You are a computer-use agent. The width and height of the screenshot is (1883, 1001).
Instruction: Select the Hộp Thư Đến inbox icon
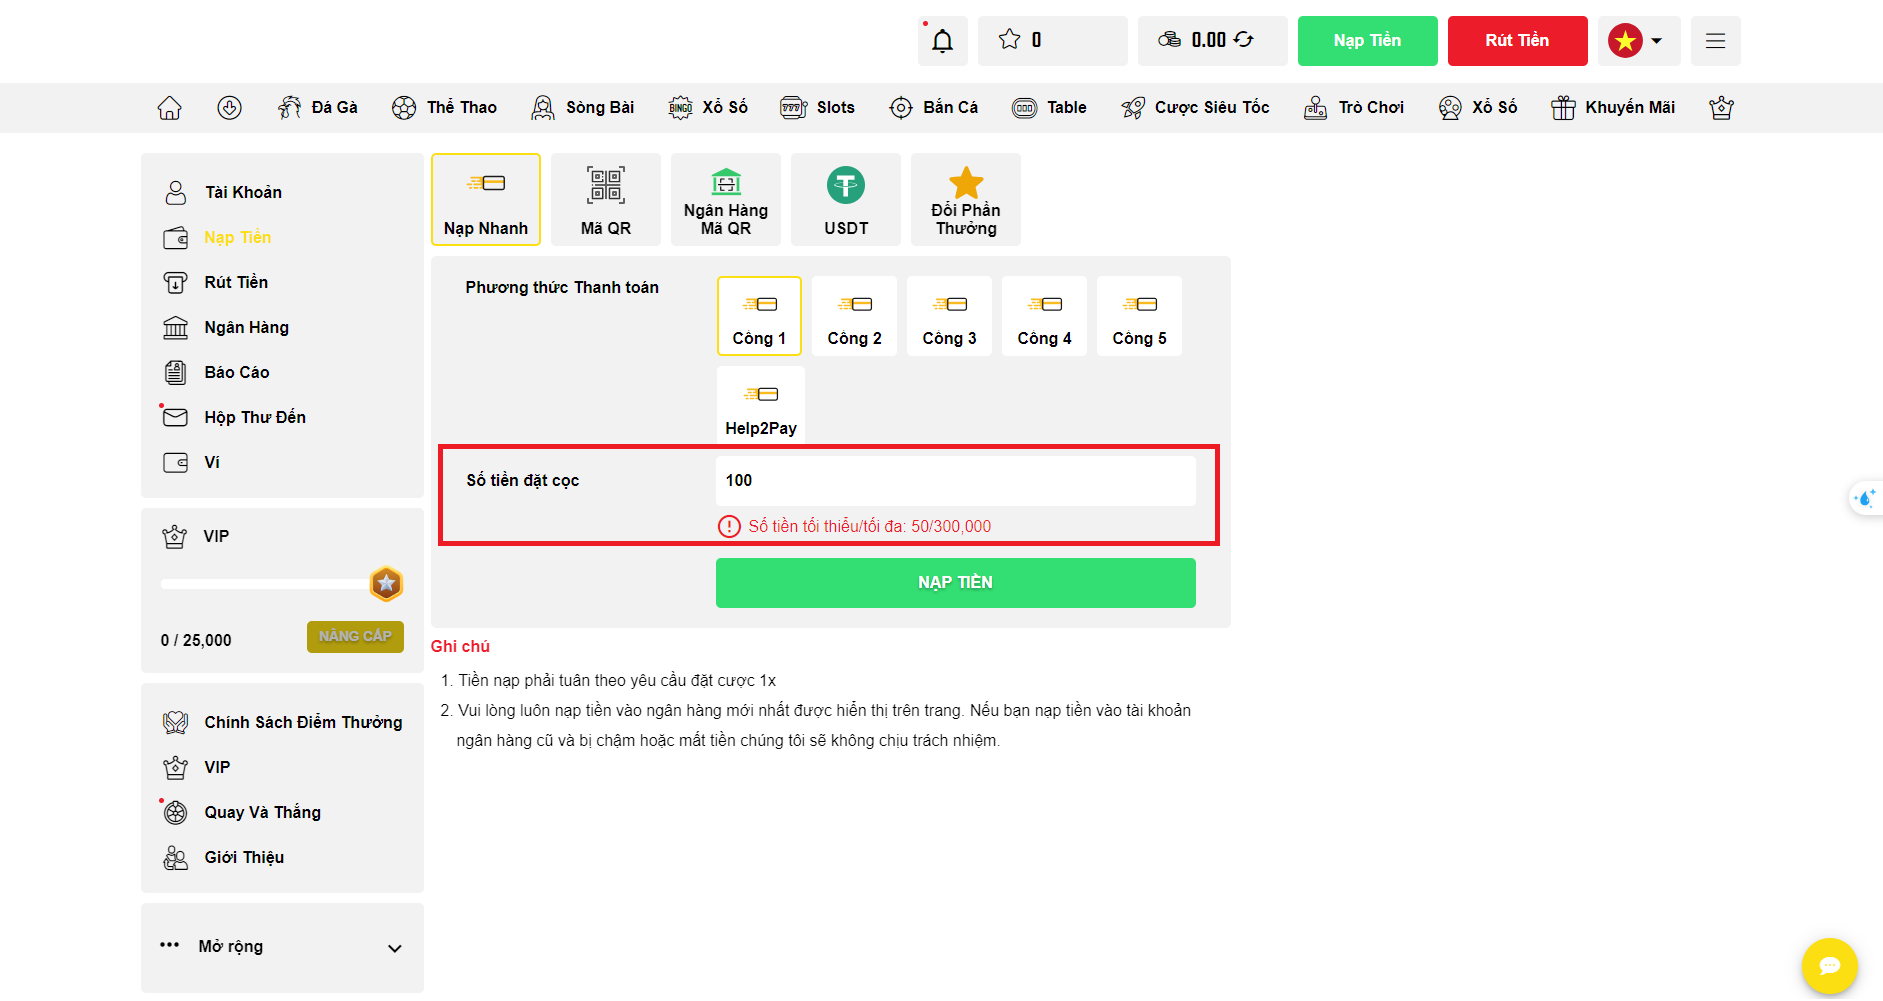coord(176,417)
